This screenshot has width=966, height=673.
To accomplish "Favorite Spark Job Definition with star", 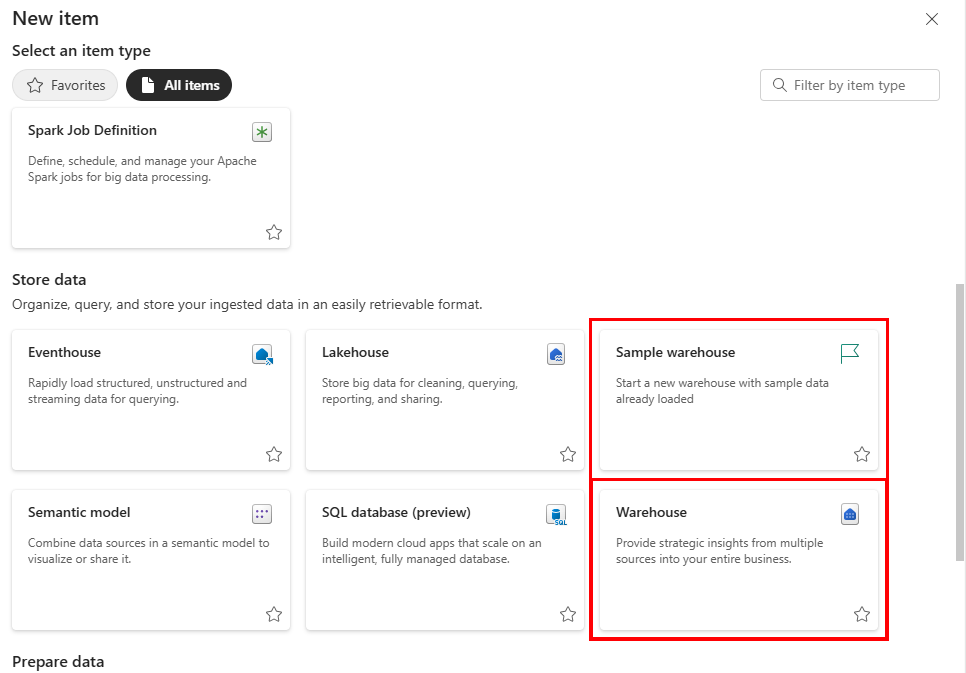I will (274, 232).
